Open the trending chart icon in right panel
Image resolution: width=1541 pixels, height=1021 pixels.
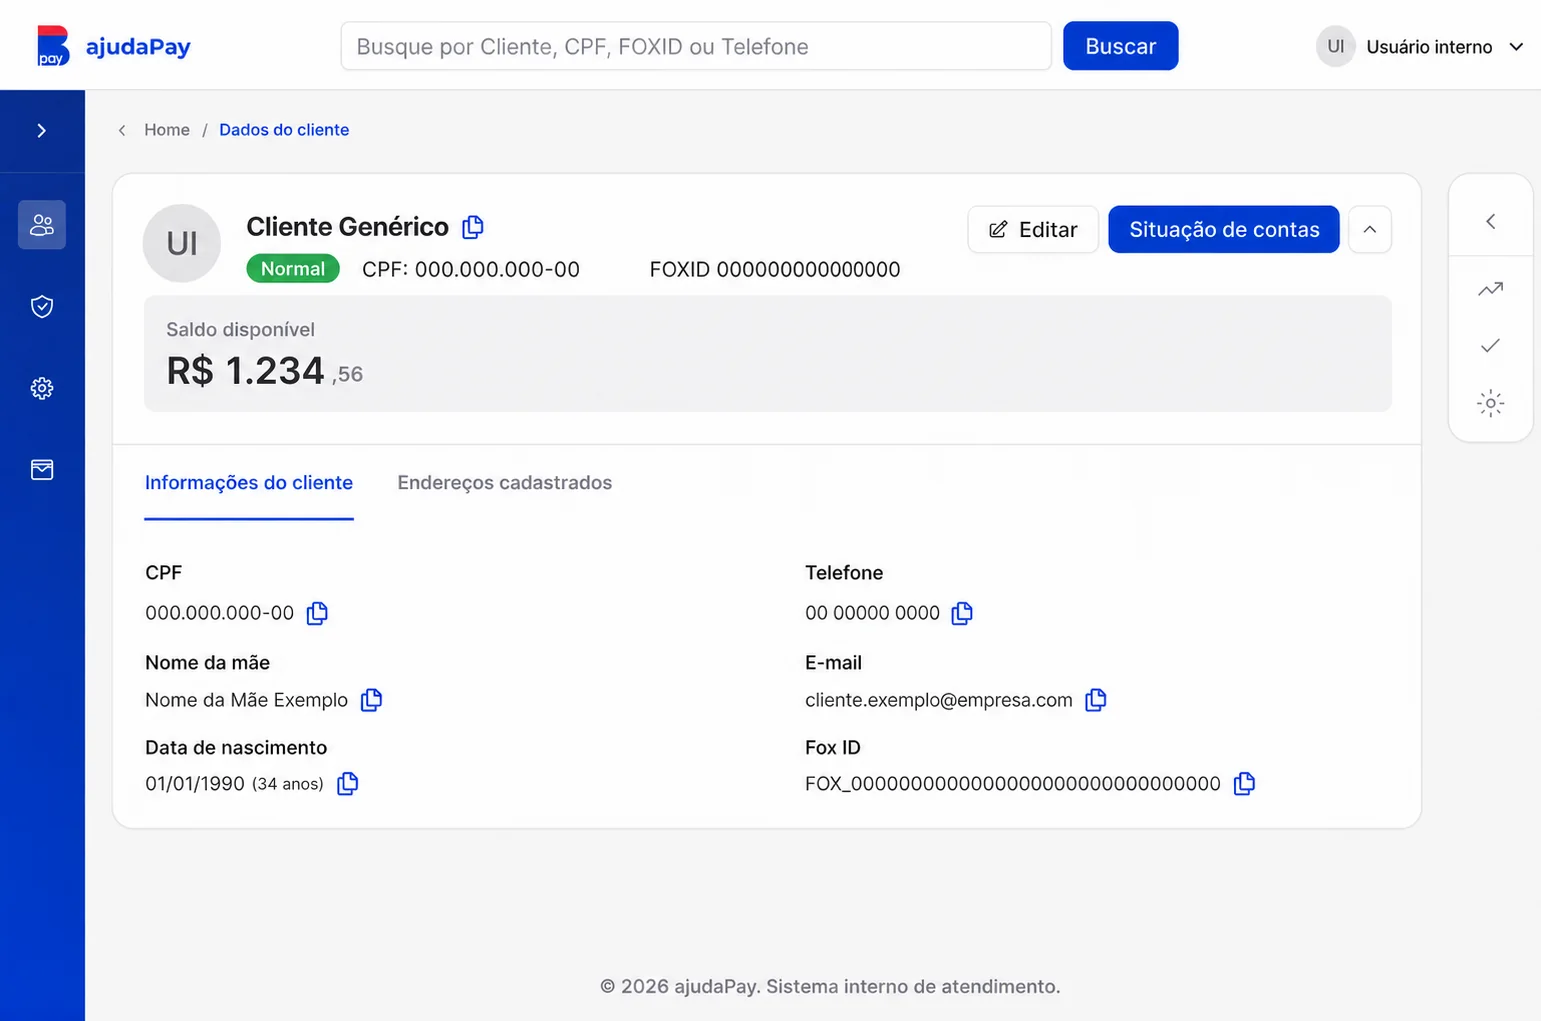click(x=1490, y=289)
